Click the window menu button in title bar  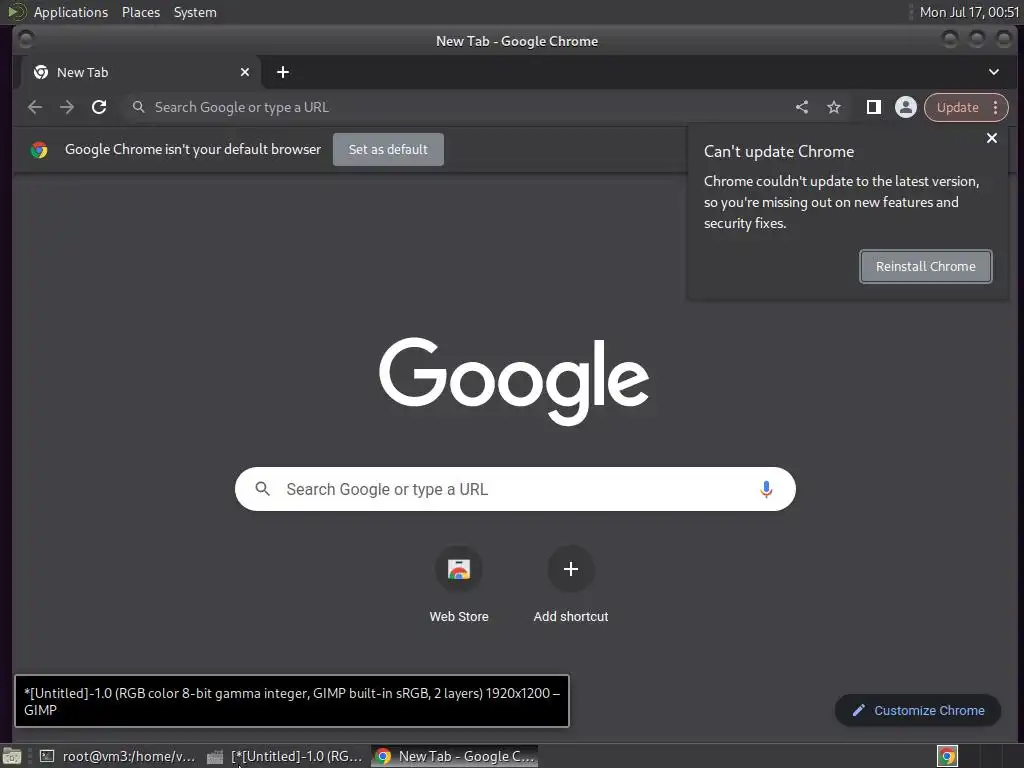click(x=25, y=40)
